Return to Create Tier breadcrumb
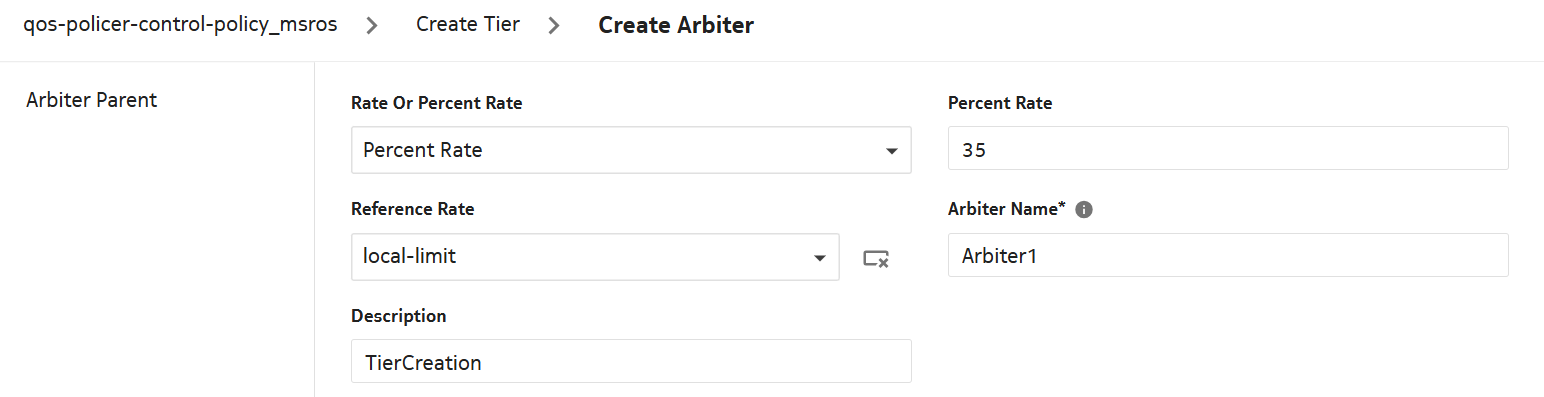 468,25
